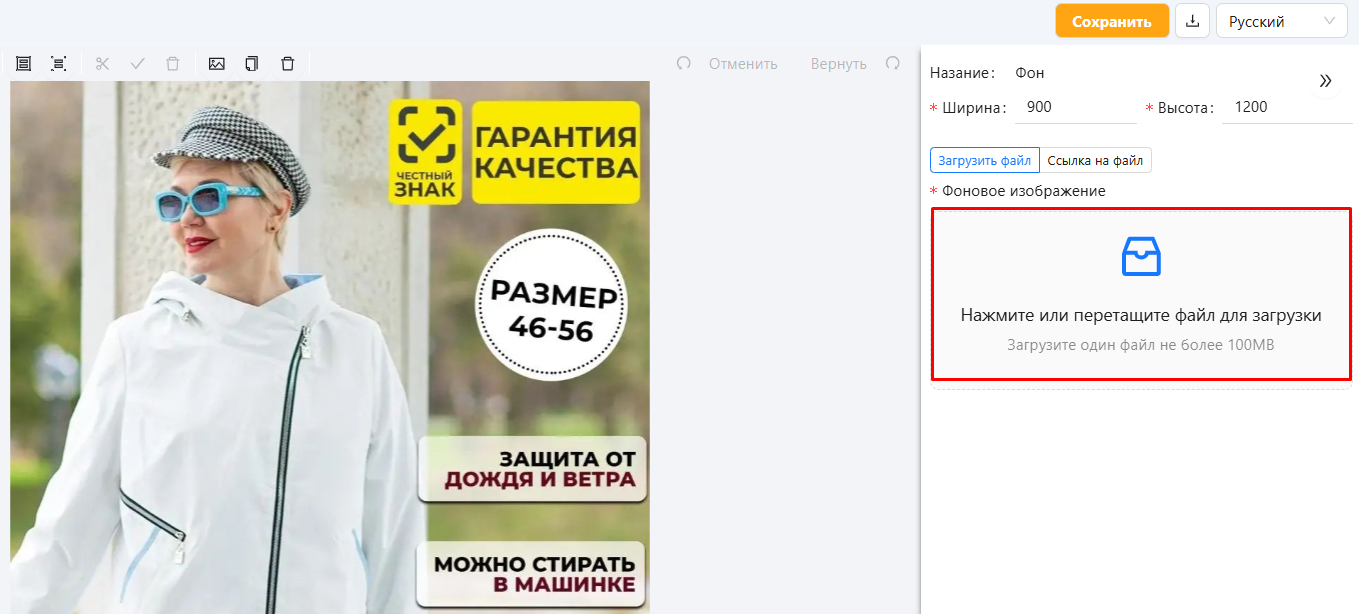Switch to Ссылка на файл tab
Image resolution: width=1359 pixels, height=614 pixels.
(x=1095, y=161)
